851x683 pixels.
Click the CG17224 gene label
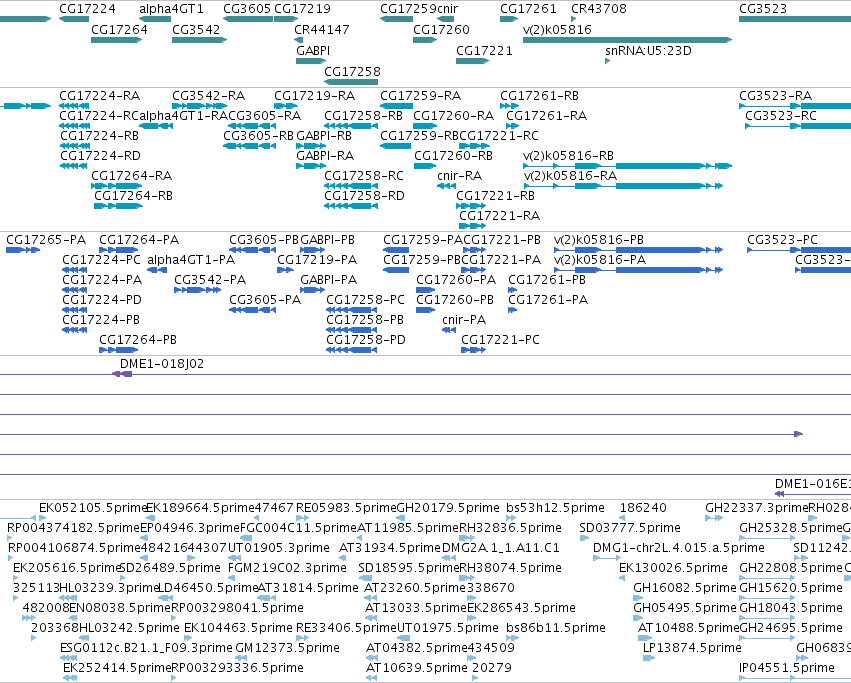(x=87, y=9)
